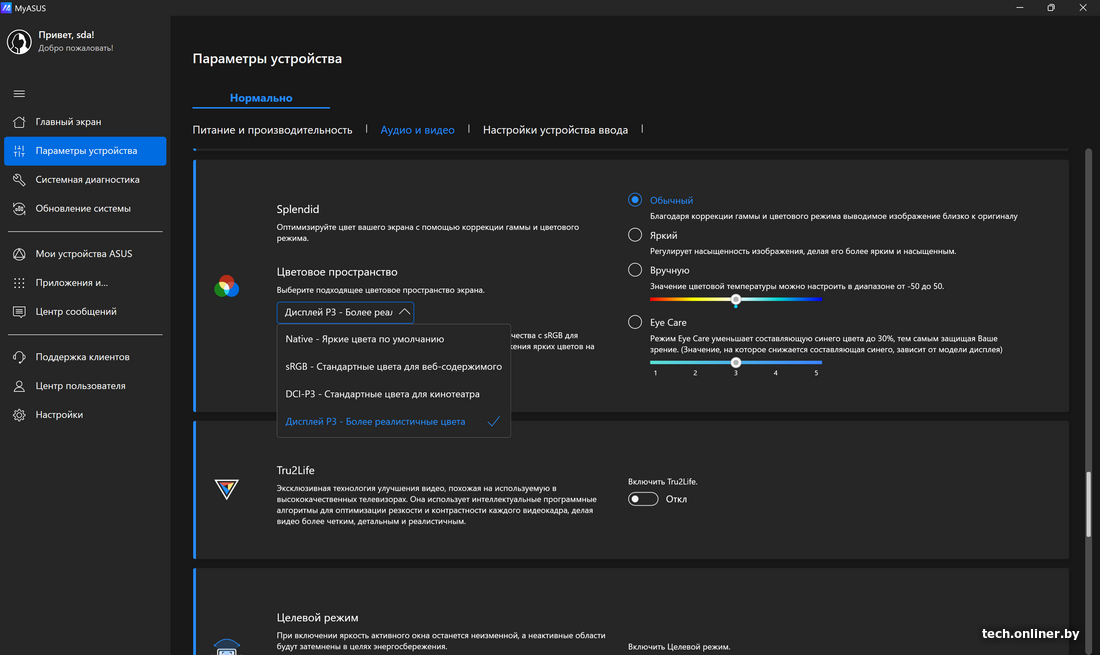Close the MyASUS window

1083,8
